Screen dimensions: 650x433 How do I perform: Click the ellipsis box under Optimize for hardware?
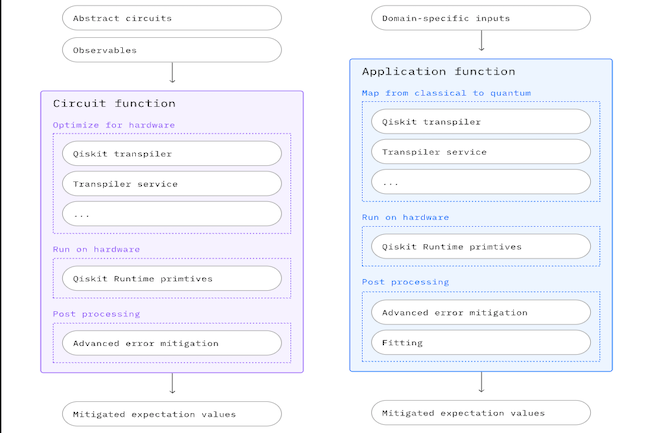coord(171,214)
